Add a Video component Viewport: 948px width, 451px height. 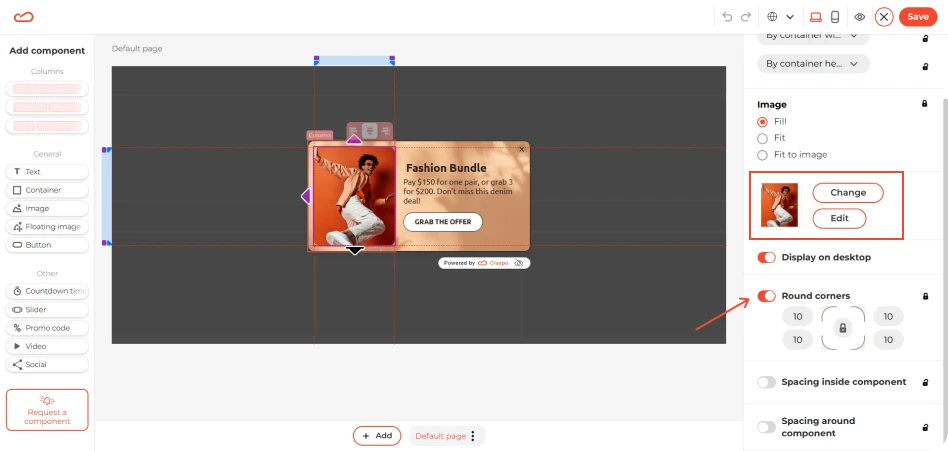pos(47,346)
